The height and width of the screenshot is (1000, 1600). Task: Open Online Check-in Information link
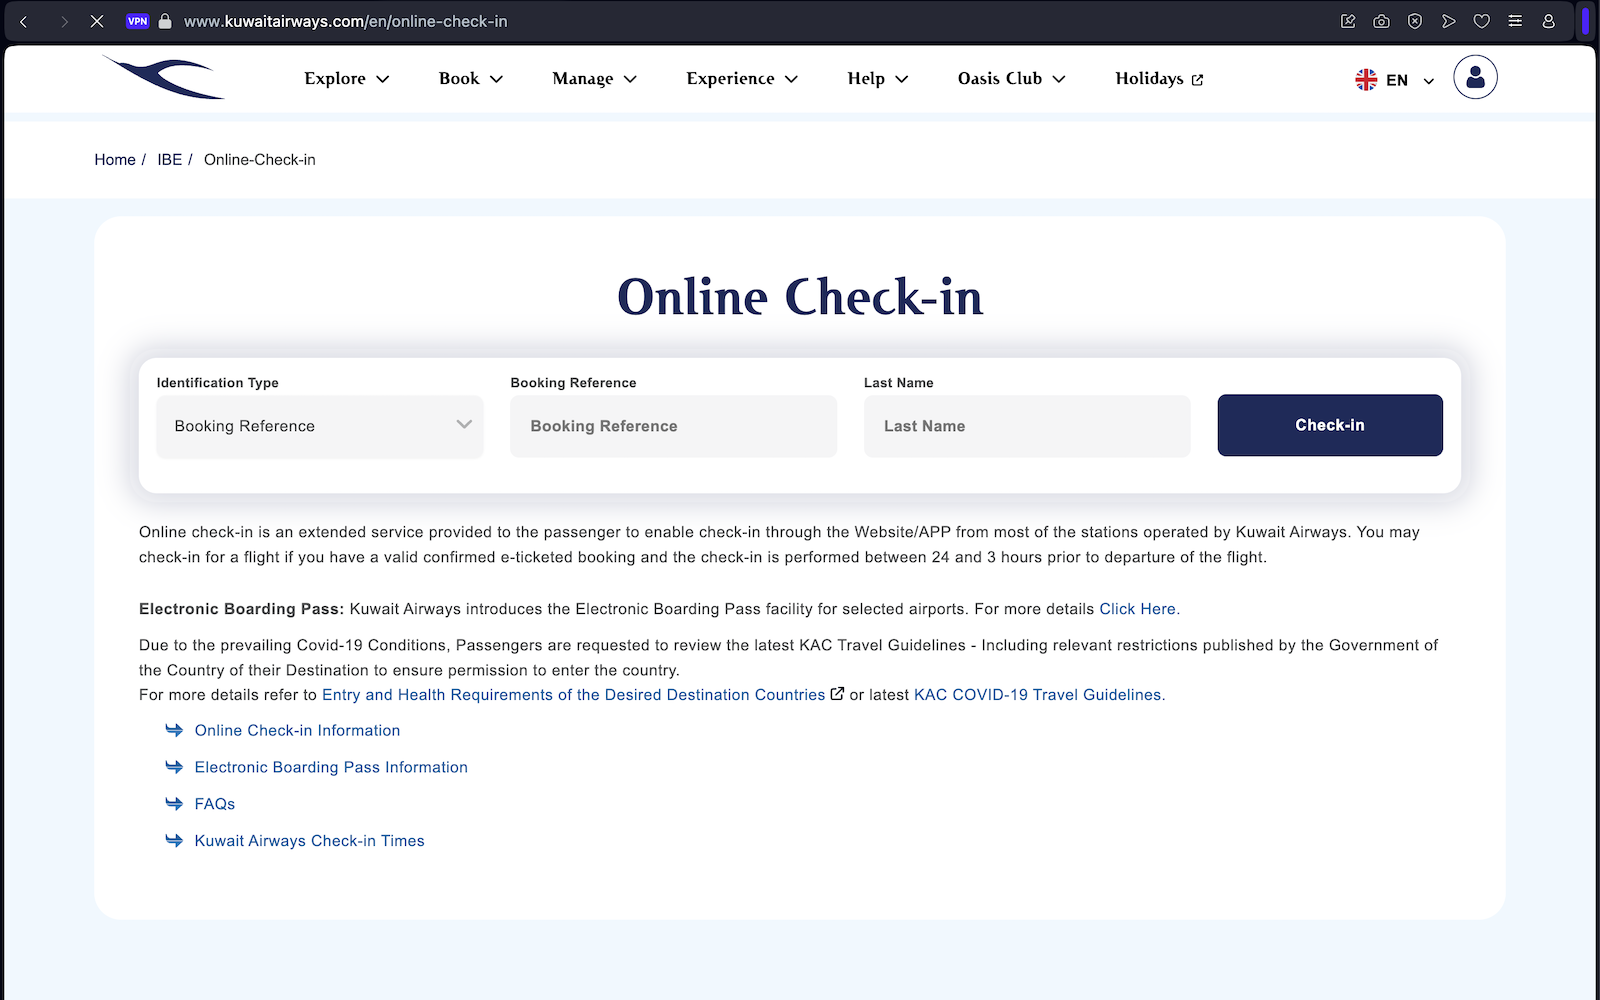[x=297, y=731]
